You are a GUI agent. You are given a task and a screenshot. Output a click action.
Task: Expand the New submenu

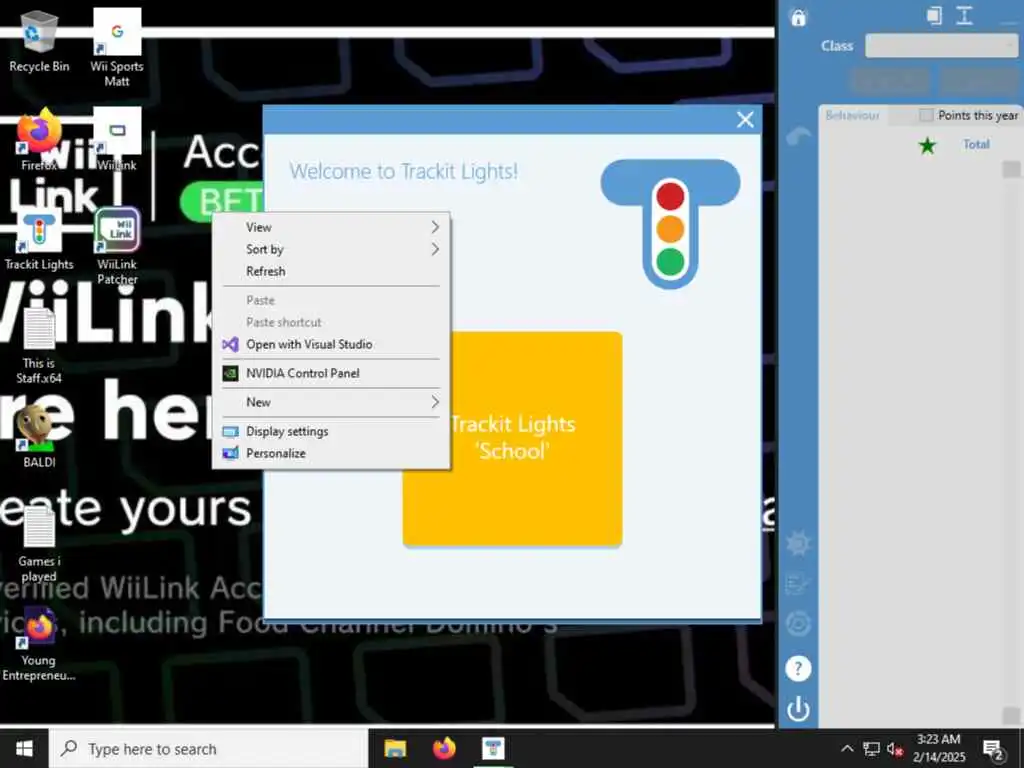pyautogui.click(x=331, y=402)
